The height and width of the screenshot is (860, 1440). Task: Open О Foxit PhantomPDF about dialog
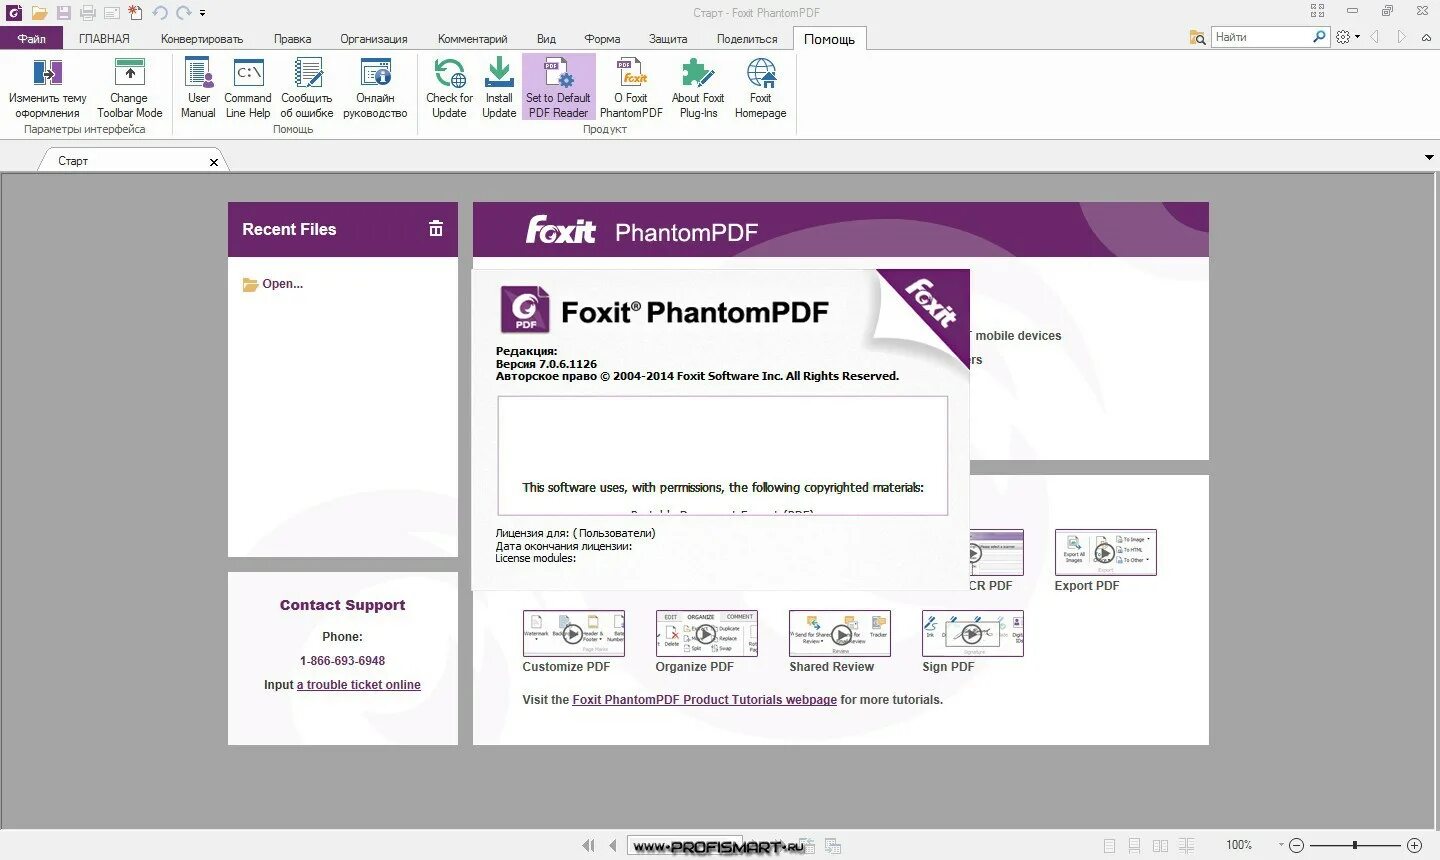pos(631,88)
